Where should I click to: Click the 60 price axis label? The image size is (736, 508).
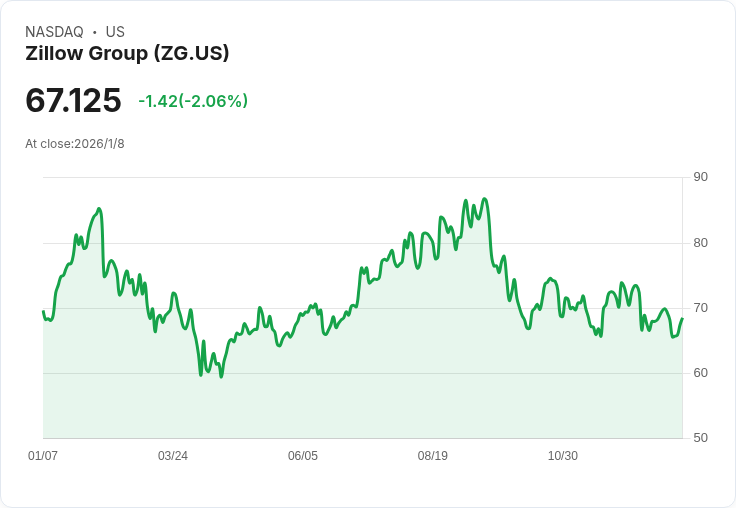(x=700, y=373)
